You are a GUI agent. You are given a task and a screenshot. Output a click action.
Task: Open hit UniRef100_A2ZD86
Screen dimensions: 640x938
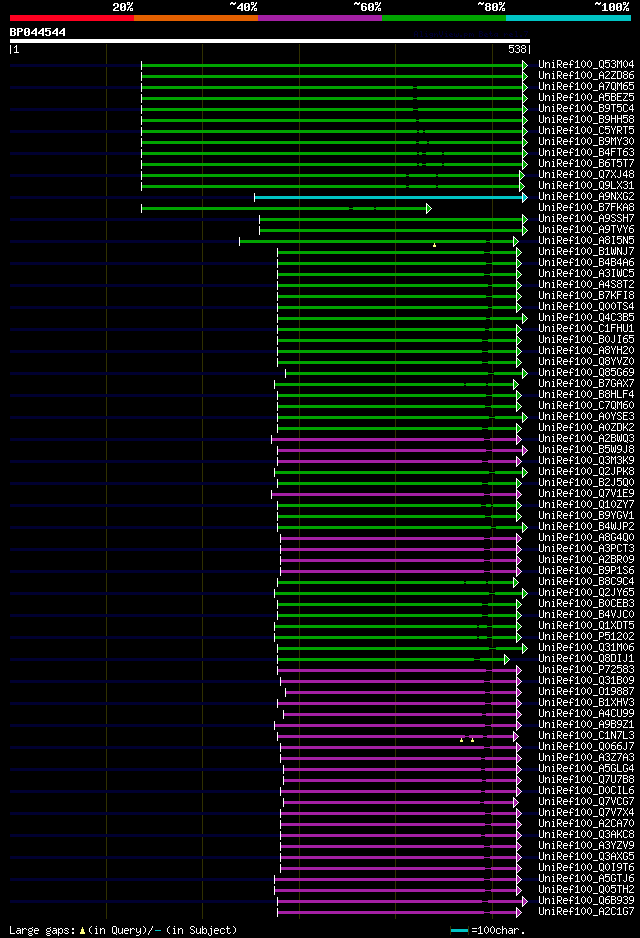[586, 75]
